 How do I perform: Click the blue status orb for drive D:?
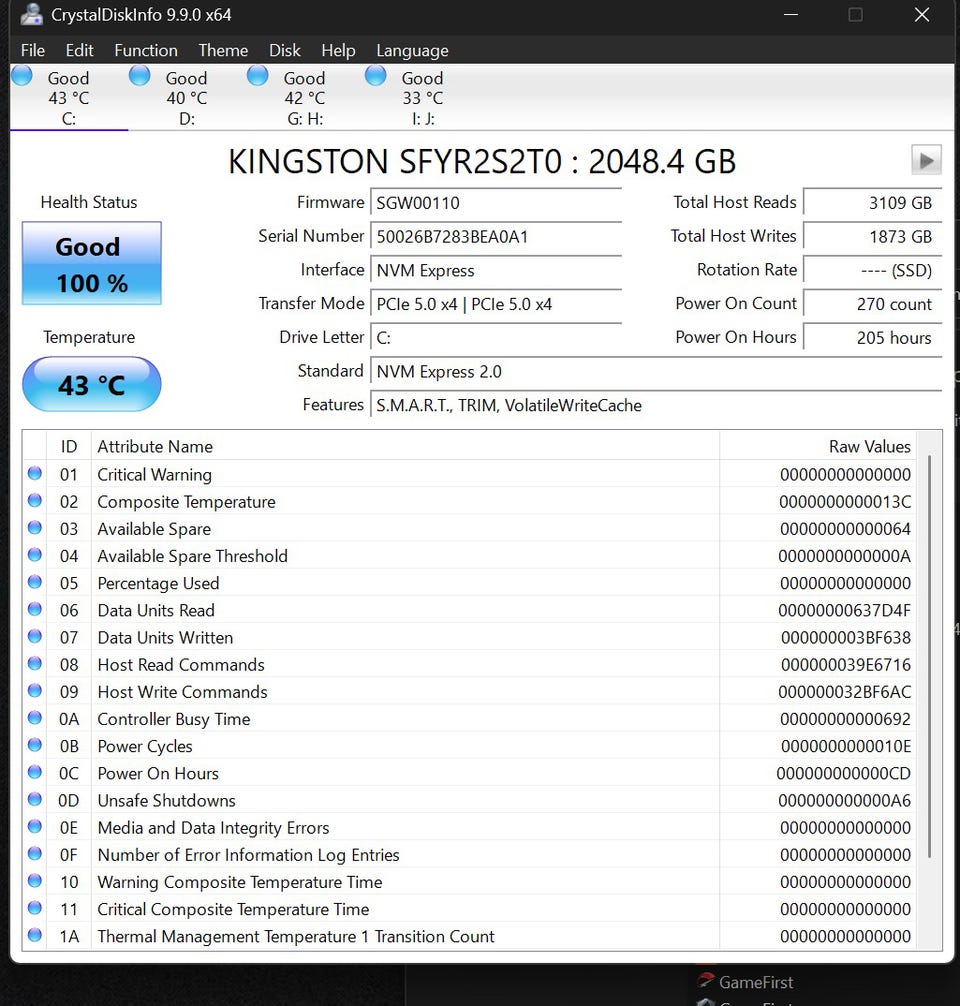[139, 75]
